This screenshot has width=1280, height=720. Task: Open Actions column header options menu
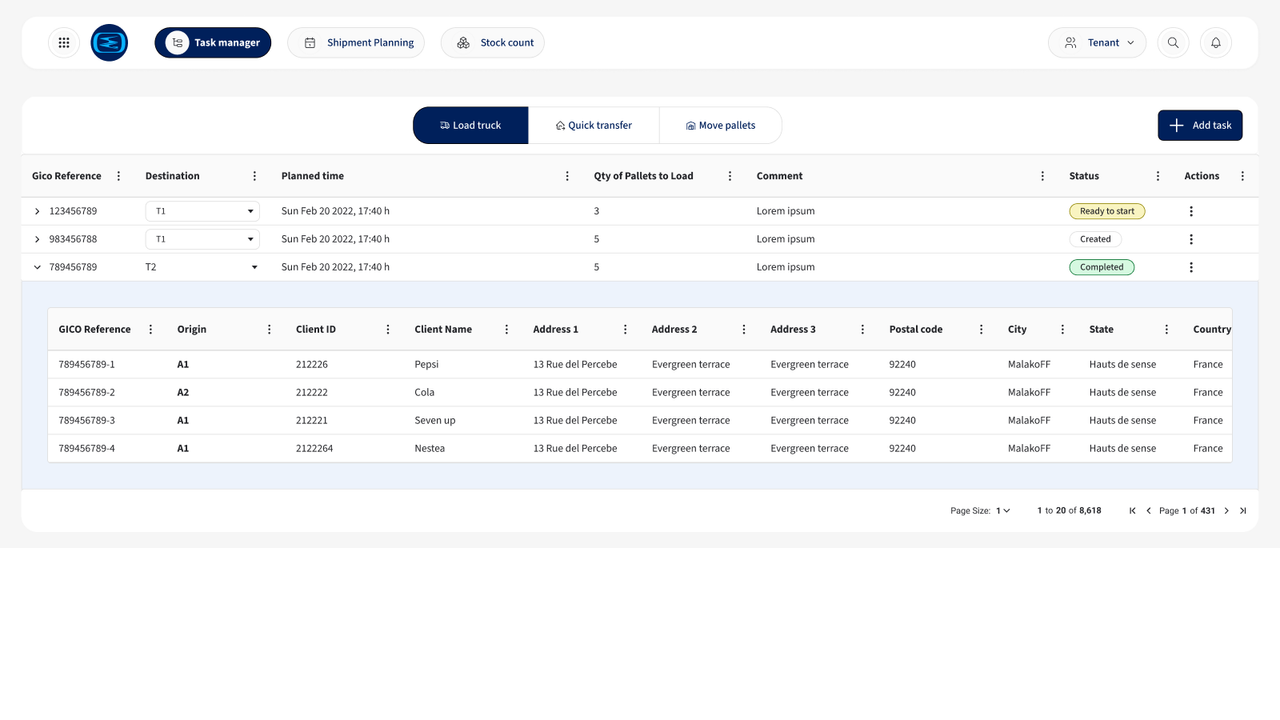(x=1243, y=176)
